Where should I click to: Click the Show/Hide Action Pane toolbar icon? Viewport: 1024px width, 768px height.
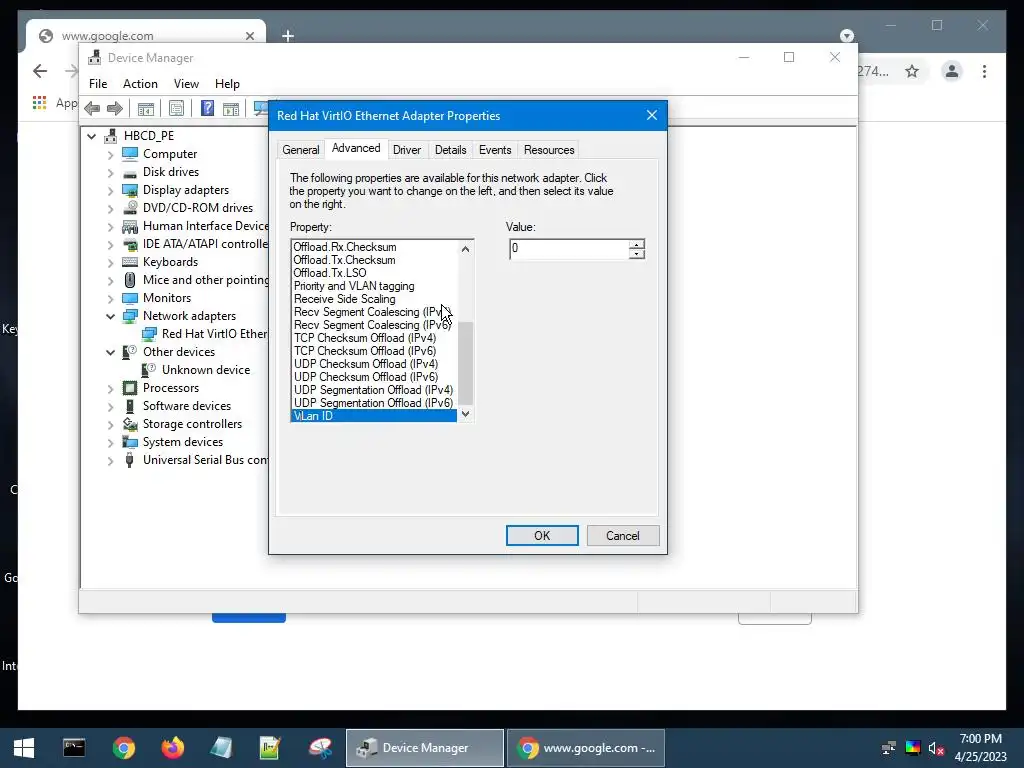pos(231,108)
